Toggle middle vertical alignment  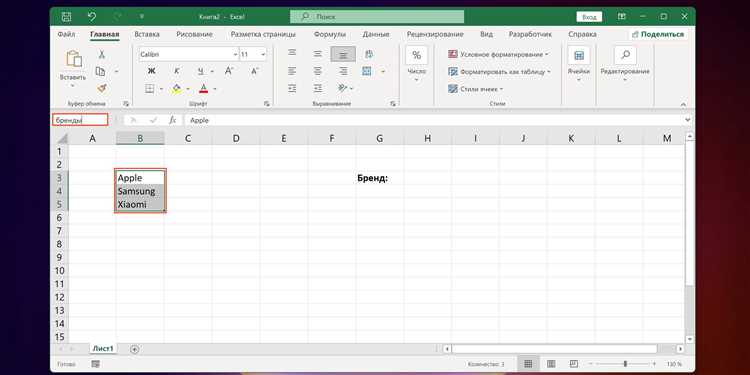318,54
